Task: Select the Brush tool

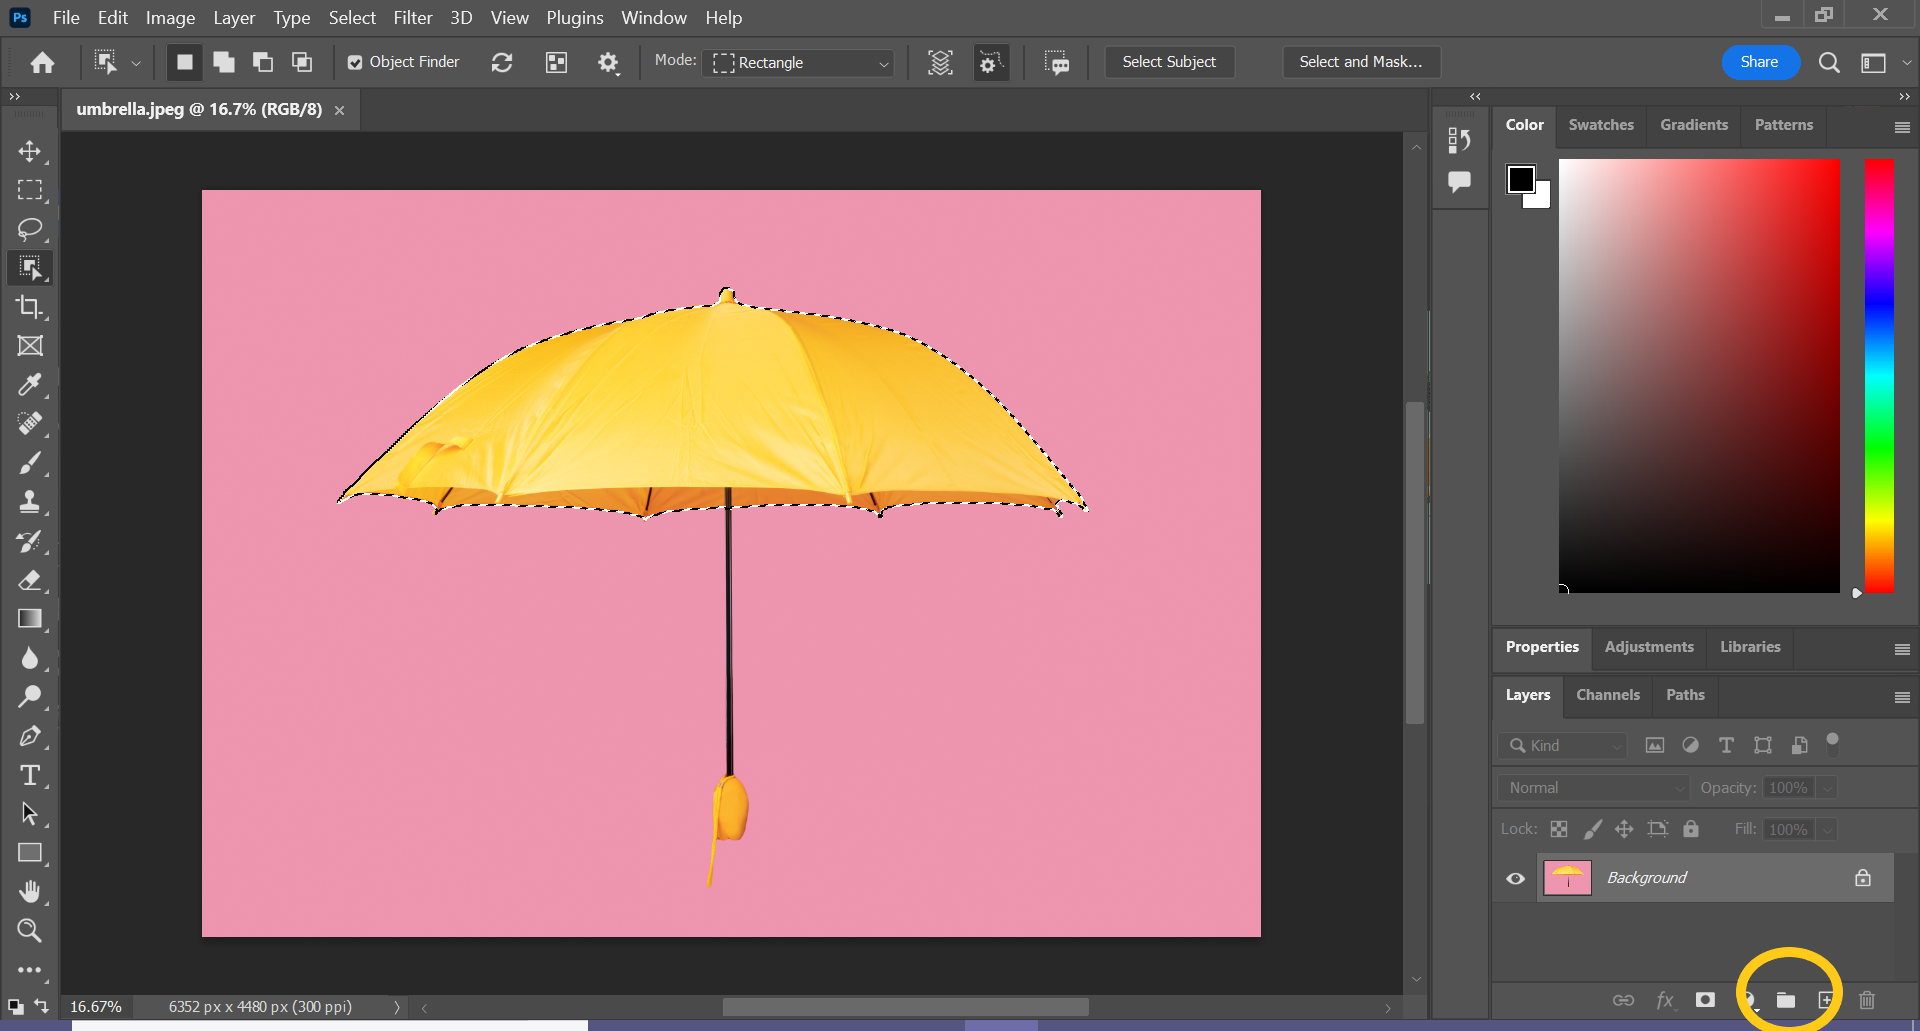Action: coord(30,463)
